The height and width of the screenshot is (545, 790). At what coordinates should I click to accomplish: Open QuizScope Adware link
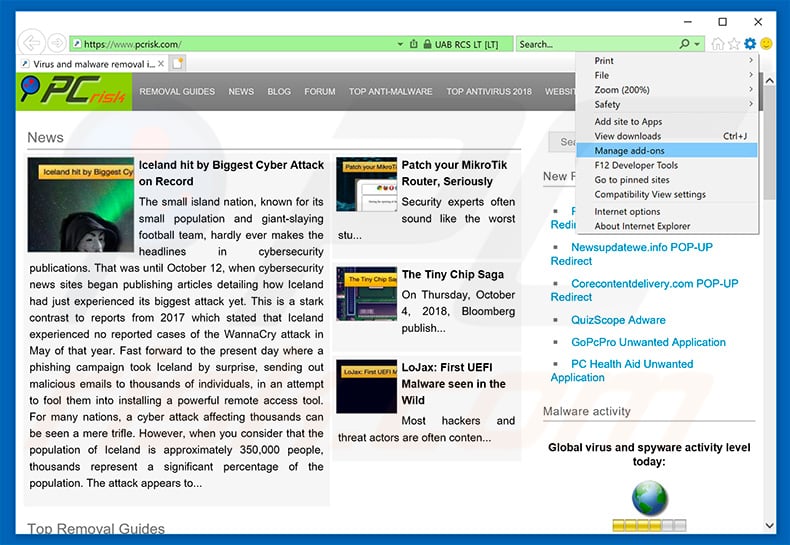tap(618, 320)
